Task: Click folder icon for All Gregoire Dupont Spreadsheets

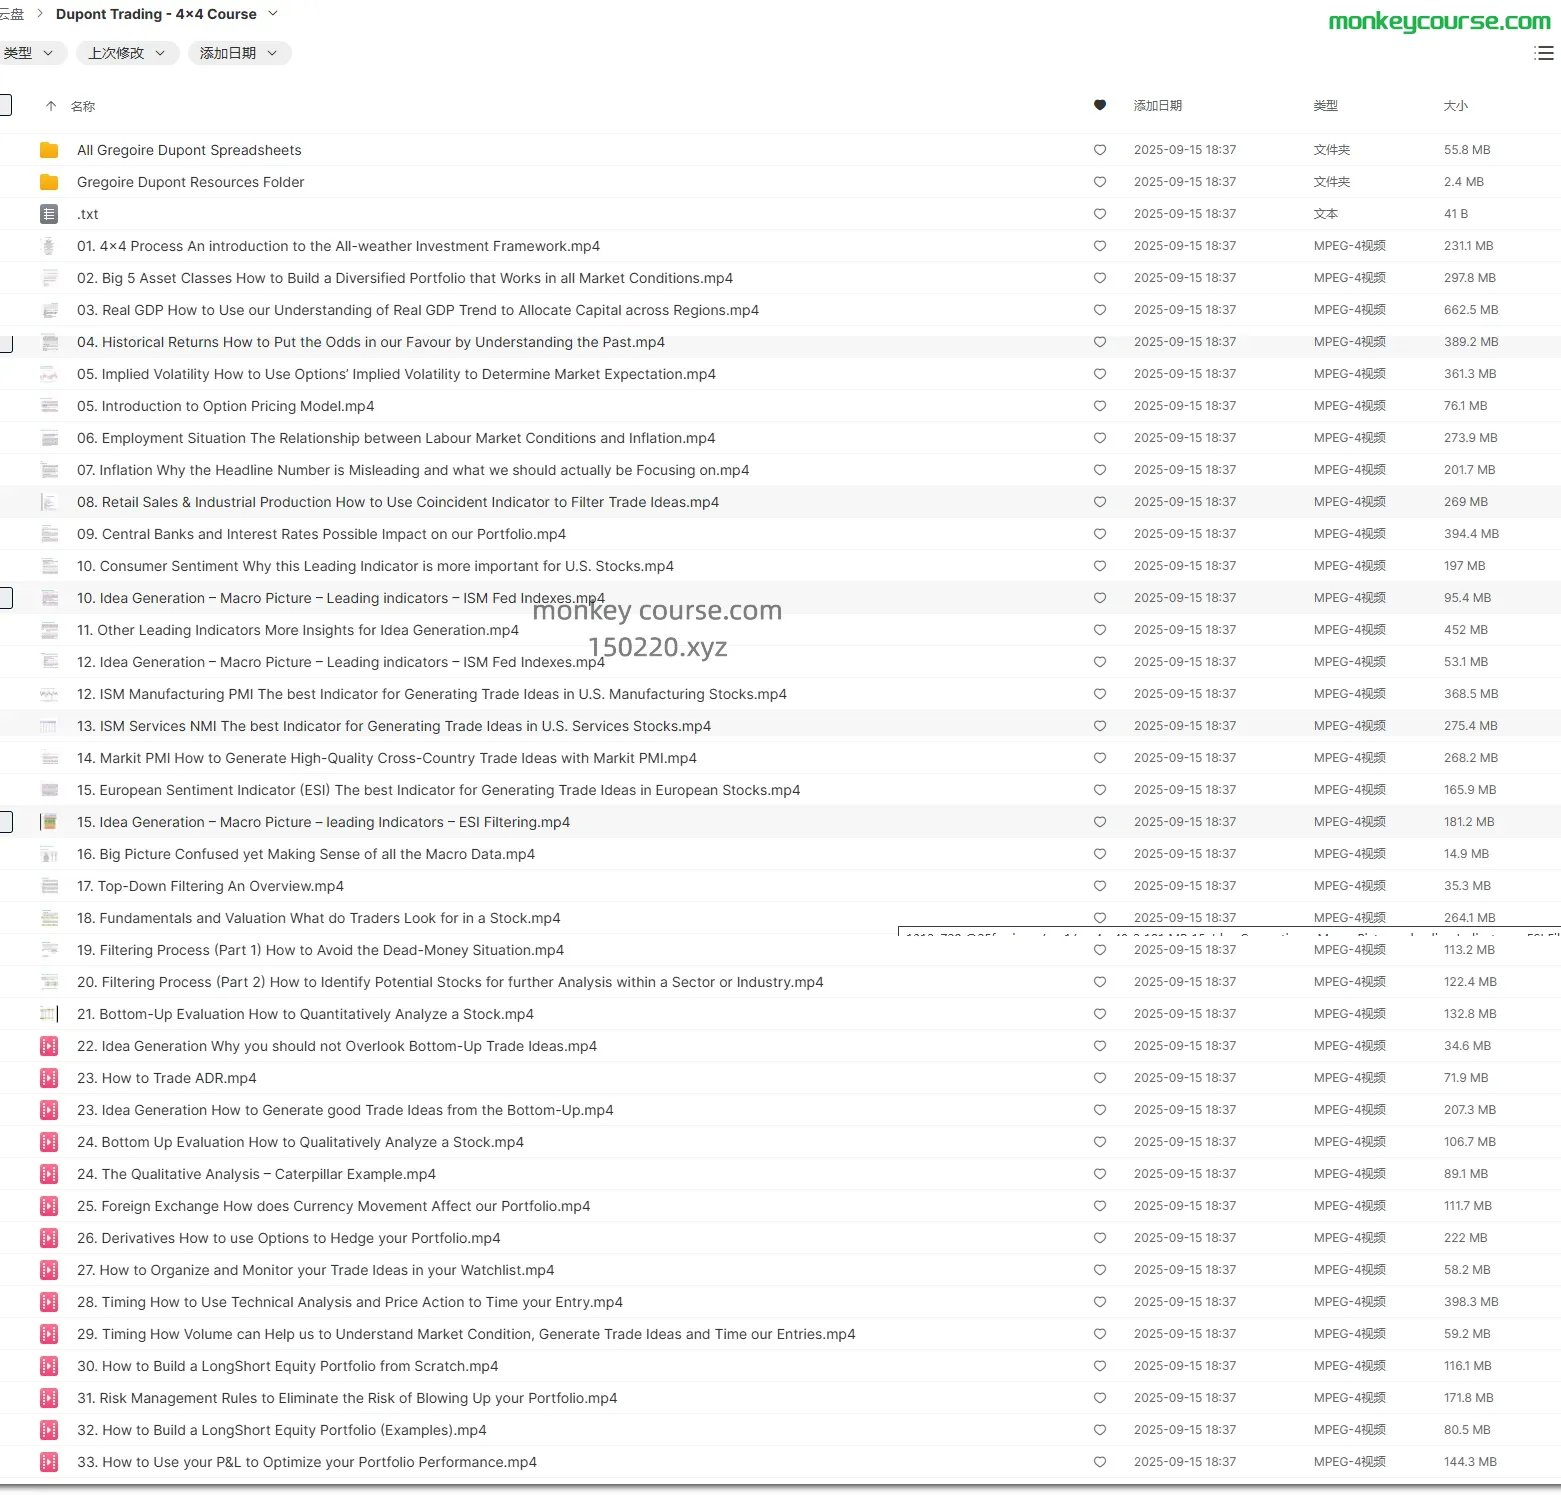Action: pos(49,150)
